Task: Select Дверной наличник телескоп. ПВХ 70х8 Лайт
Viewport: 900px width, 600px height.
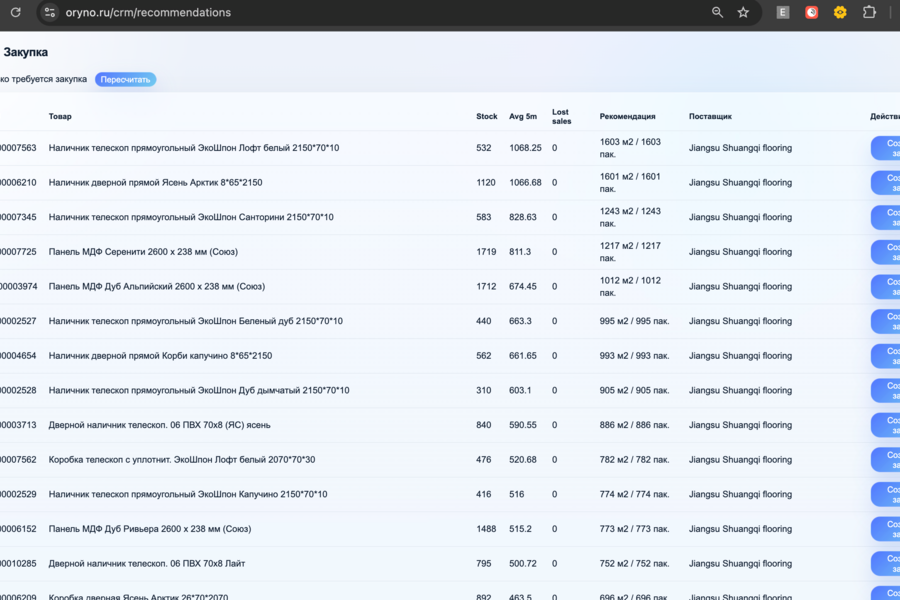Action: click(147, 564)
